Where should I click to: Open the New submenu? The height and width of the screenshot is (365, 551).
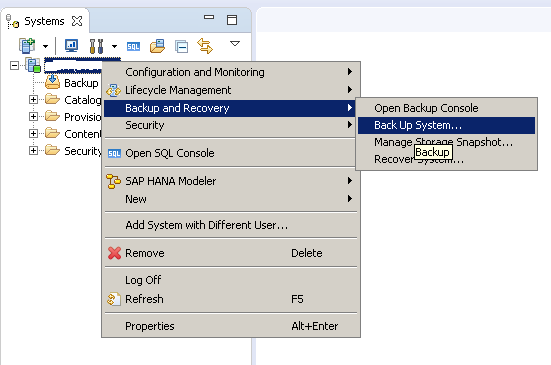[231, 199]
